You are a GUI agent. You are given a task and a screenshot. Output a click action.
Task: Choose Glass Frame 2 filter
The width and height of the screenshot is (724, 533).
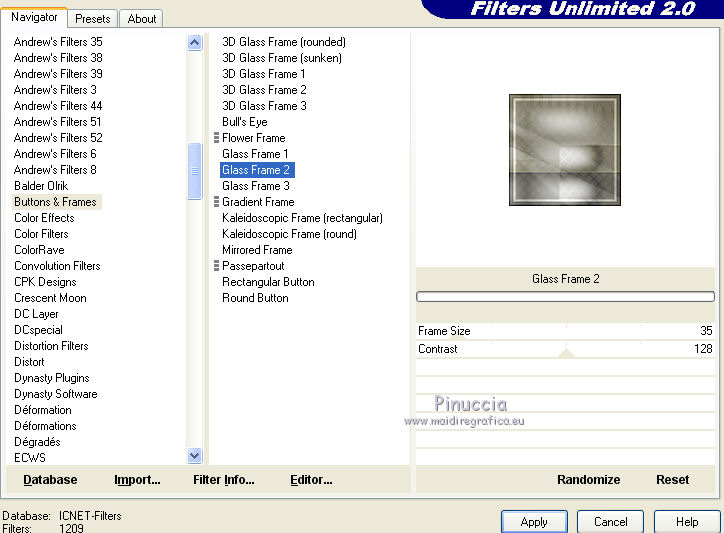pos(257,170)
